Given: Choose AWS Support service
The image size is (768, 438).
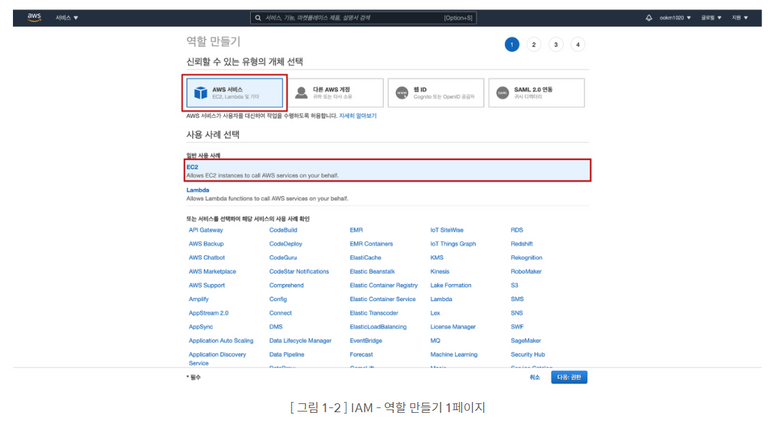Looking at the screenshot, I should coord(207,285).
